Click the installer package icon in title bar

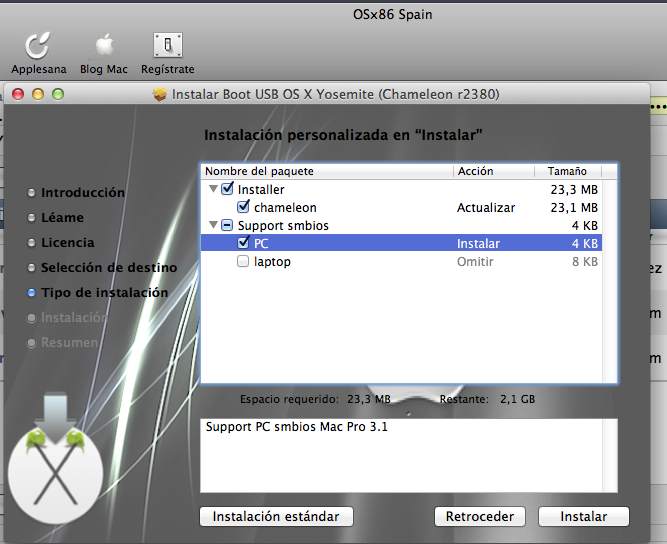tap(160, 94)
